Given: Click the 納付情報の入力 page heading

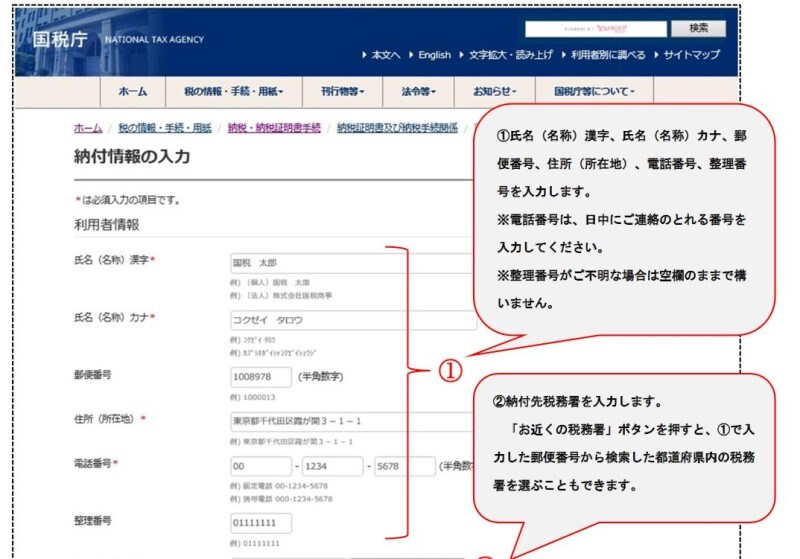Looking at the screenshot, I should click(132, 156).
